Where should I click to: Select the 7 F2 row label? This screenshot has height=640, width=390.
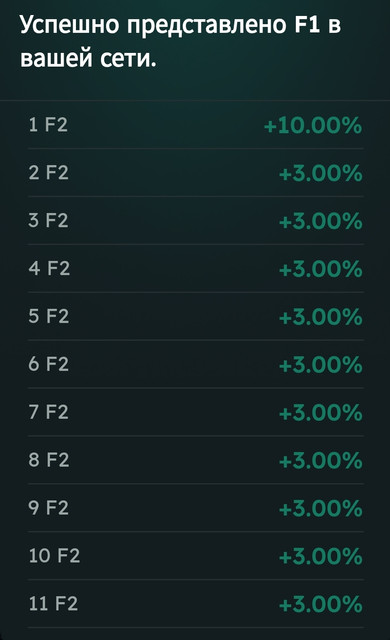[x=48, y=411]
